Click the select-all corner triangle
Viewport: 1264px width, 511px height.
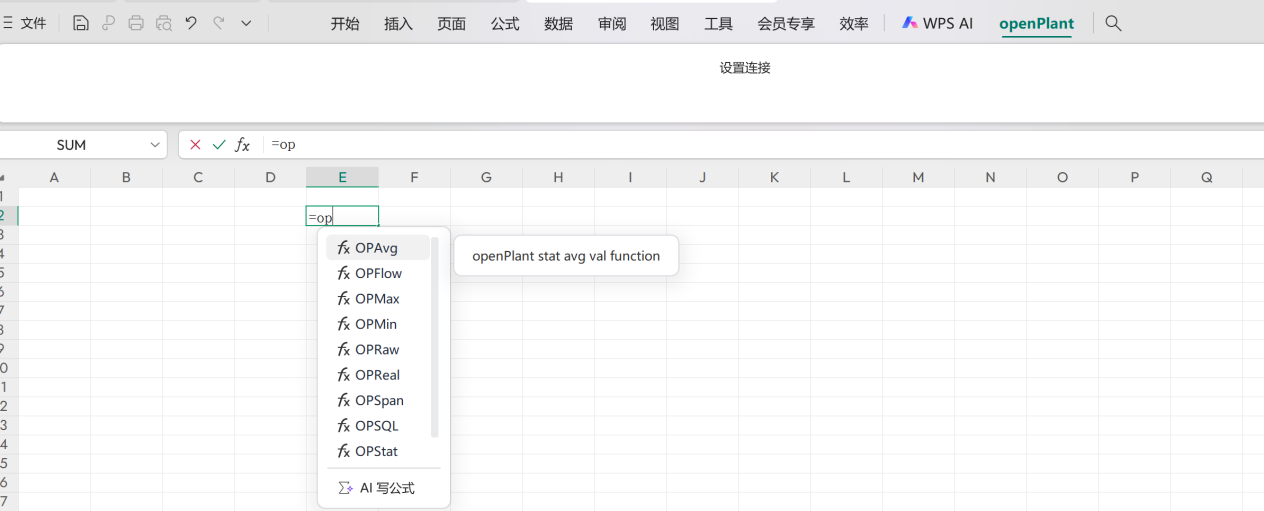click(3, 178)
